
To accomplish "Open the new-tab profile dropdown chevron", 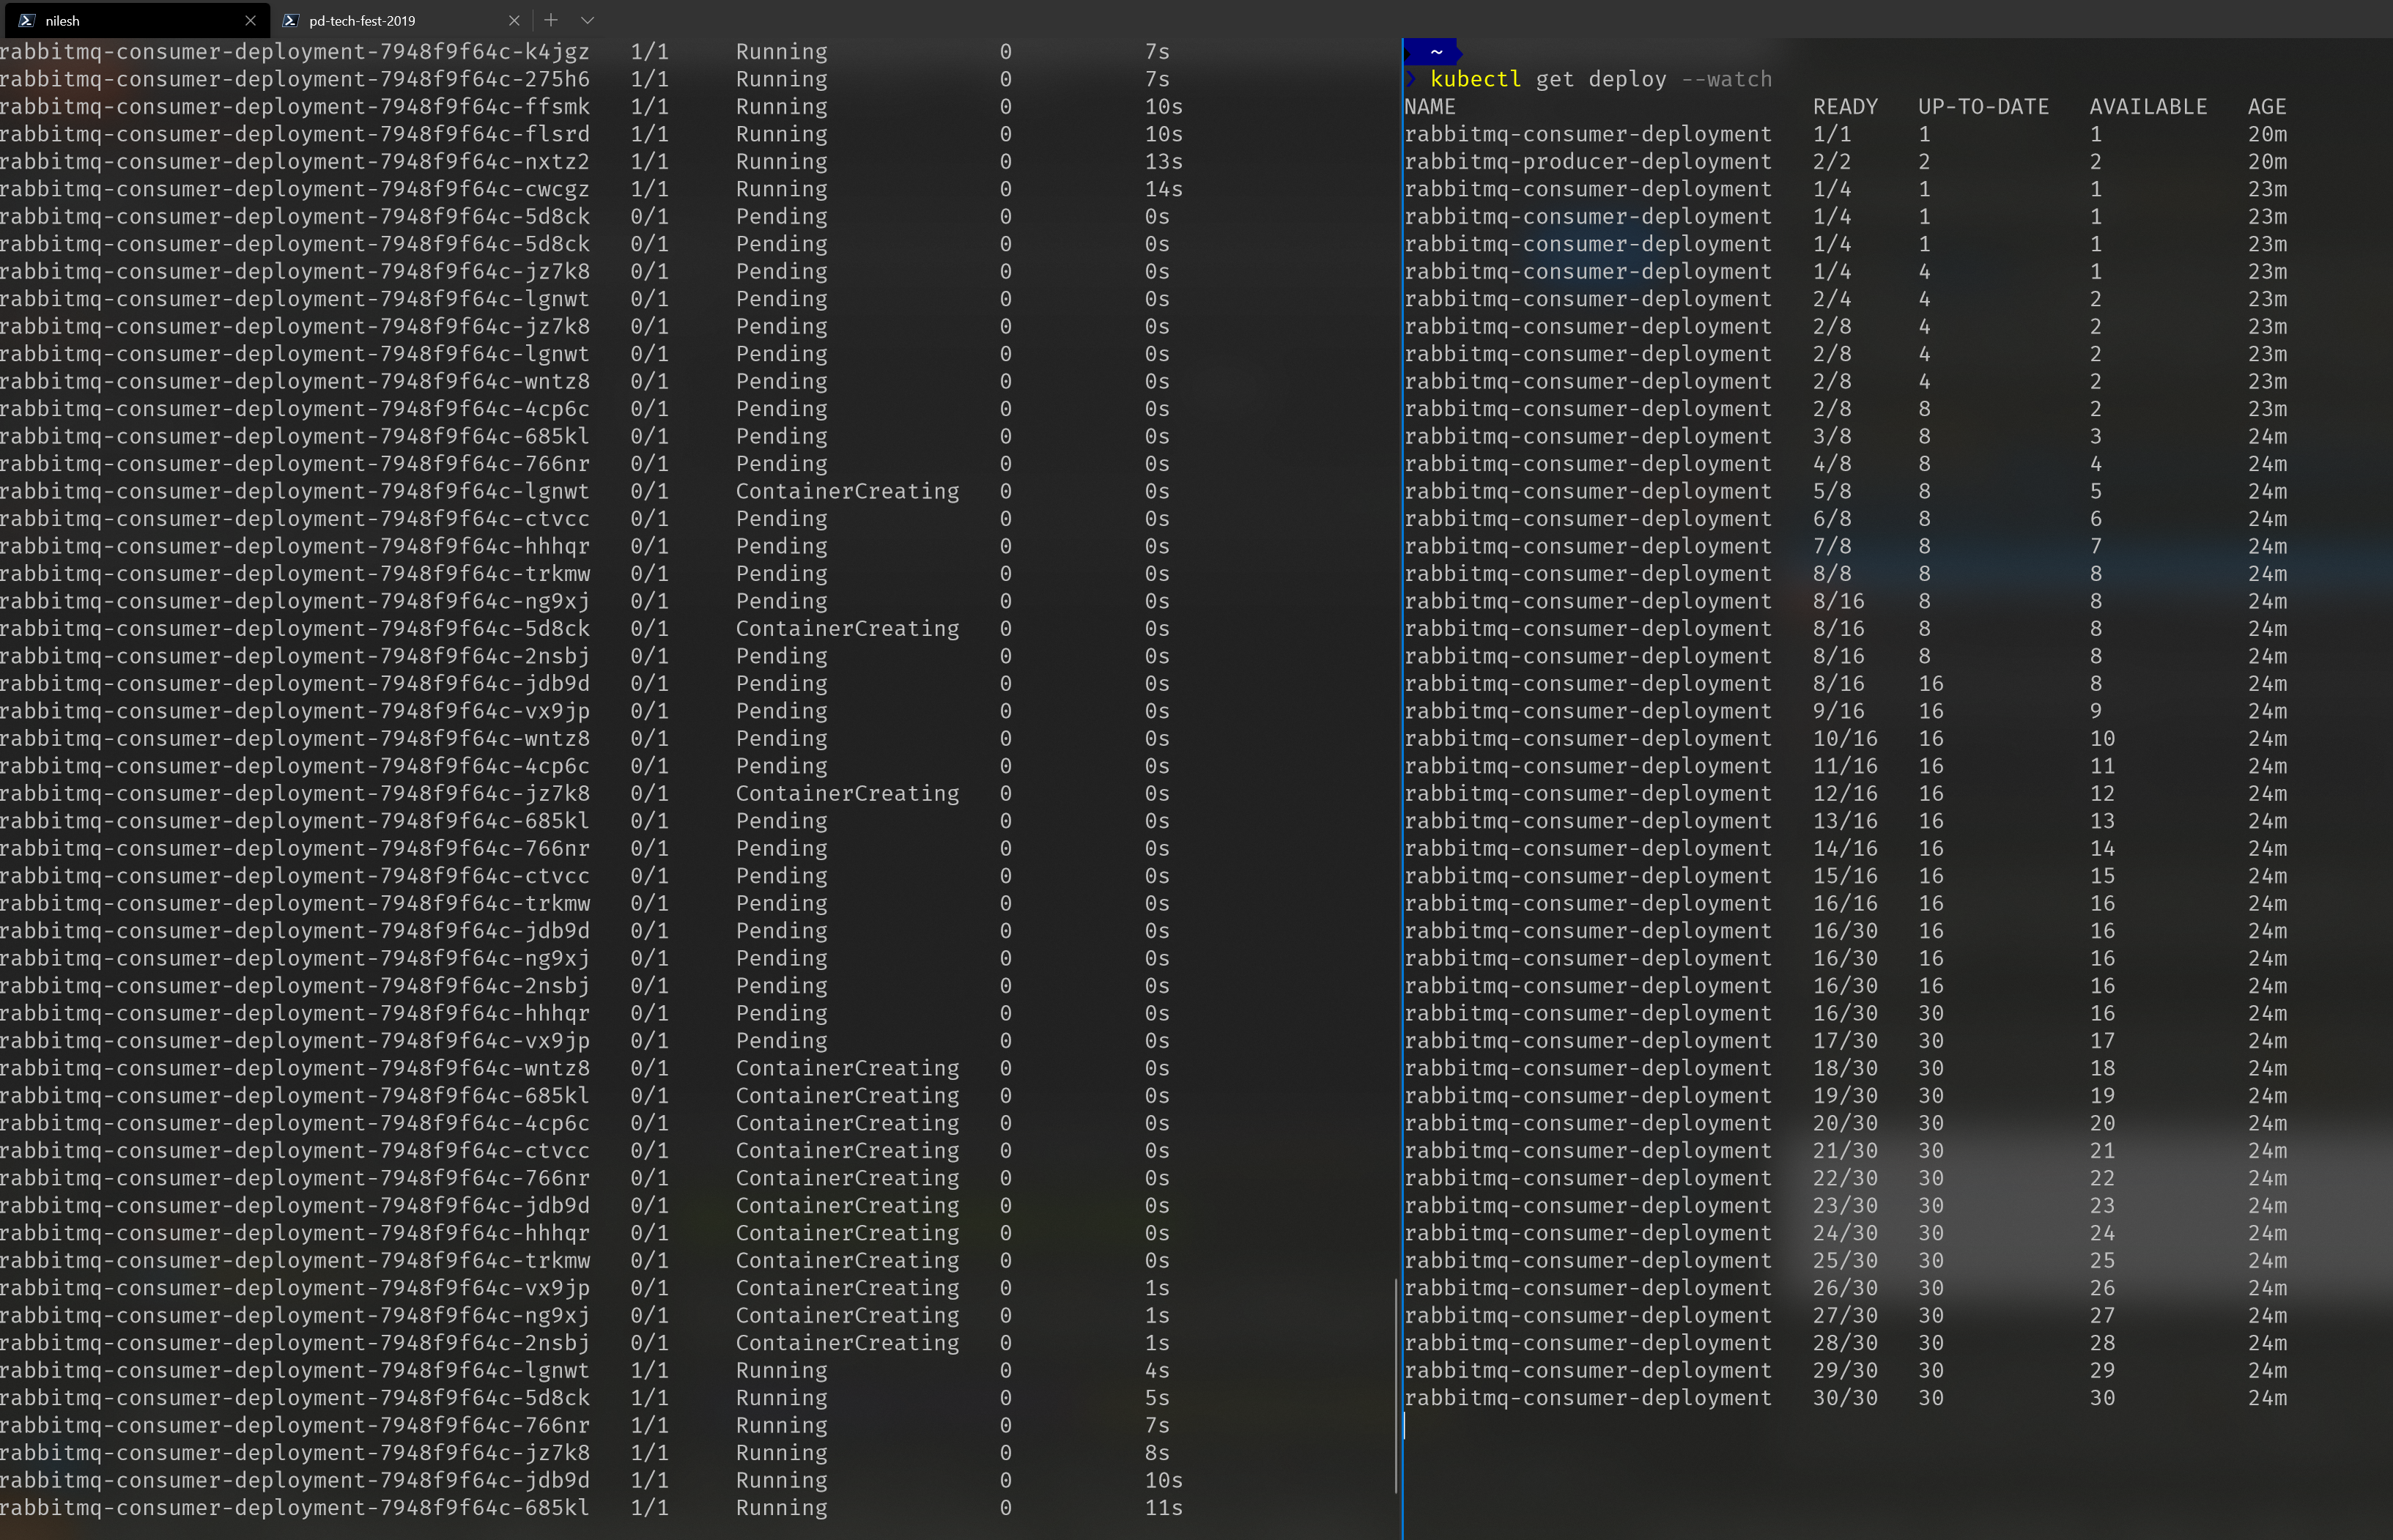I will click(587, 20).
